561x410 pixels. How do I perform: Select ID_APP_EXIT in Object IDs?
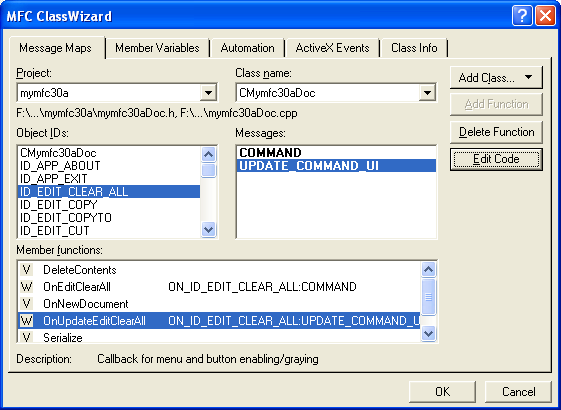109,179
